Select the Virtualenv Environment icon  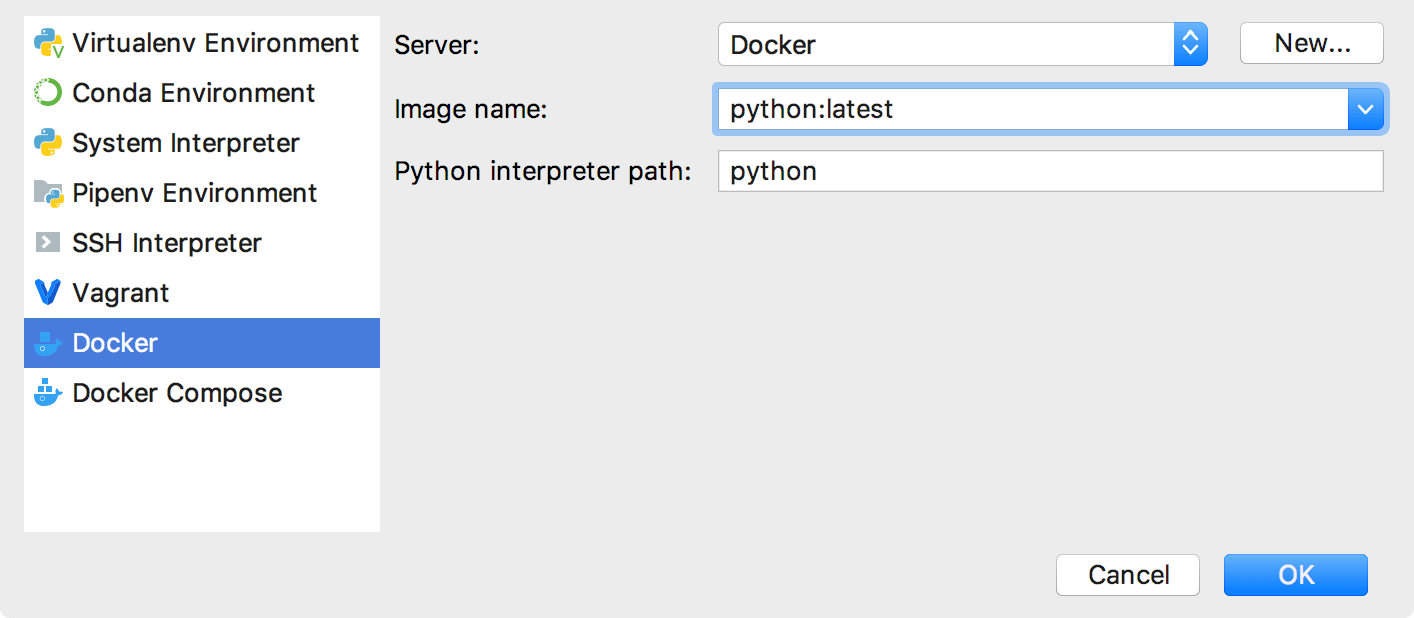(x=48, y=42)
